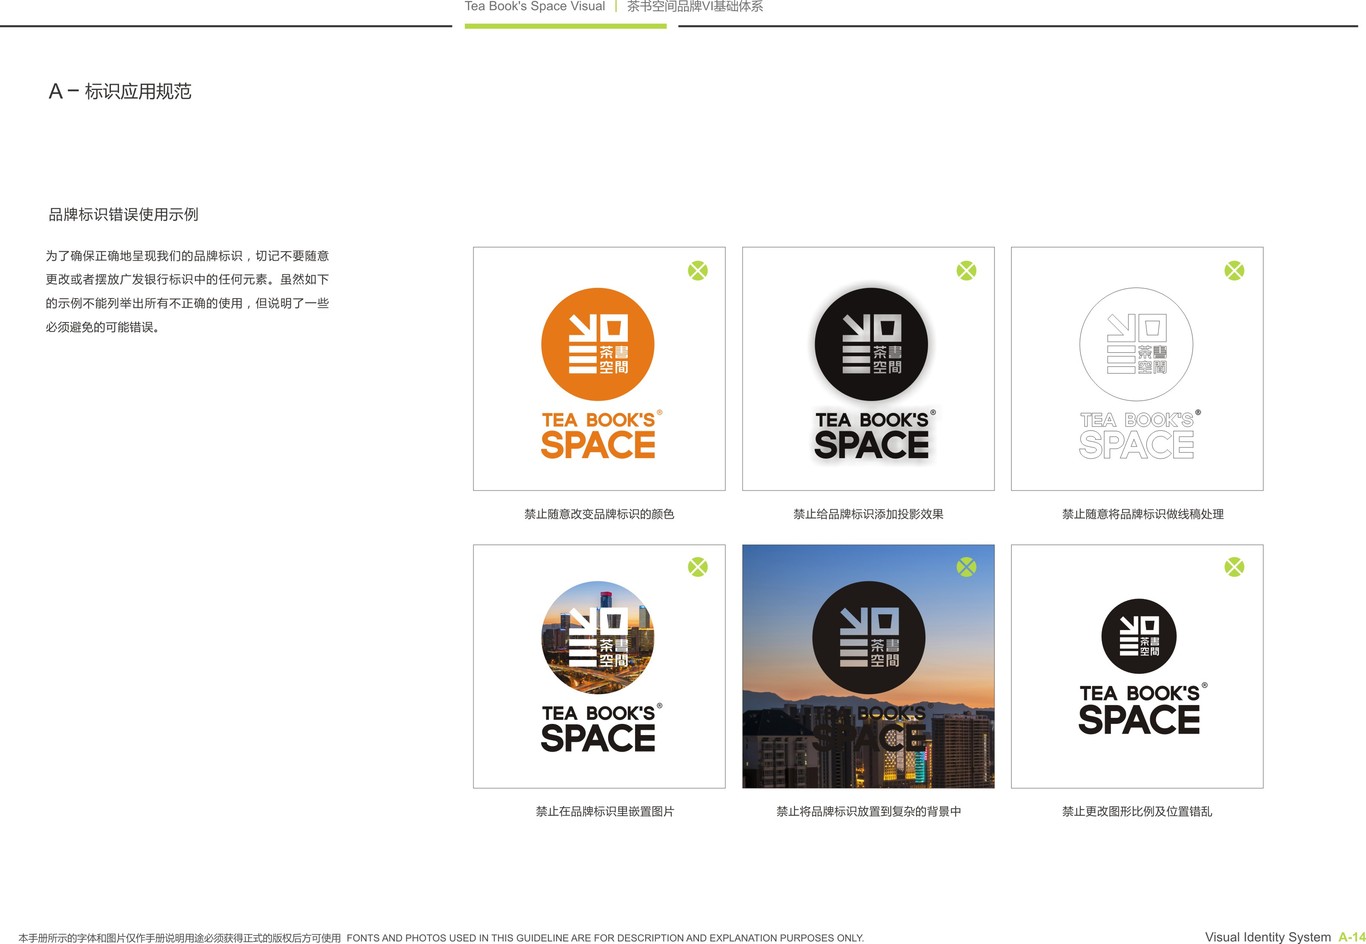
Task: Select the circular emblem filled with a city photo
Action: pyautogui.click(x=598, y=638)
